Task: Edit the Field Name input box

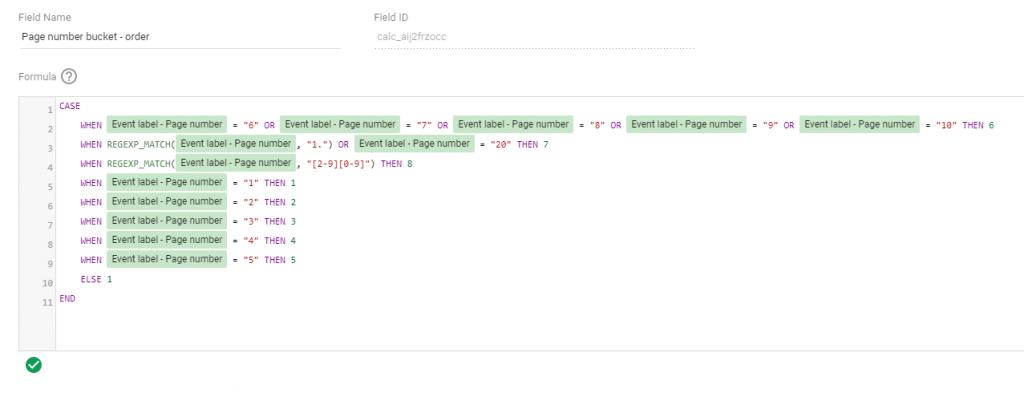Action: pyautogui.click(x=180, y=37)
